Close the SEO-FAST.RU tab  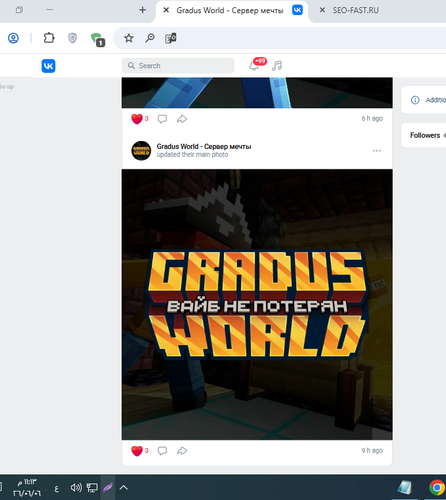coord(322,10)
